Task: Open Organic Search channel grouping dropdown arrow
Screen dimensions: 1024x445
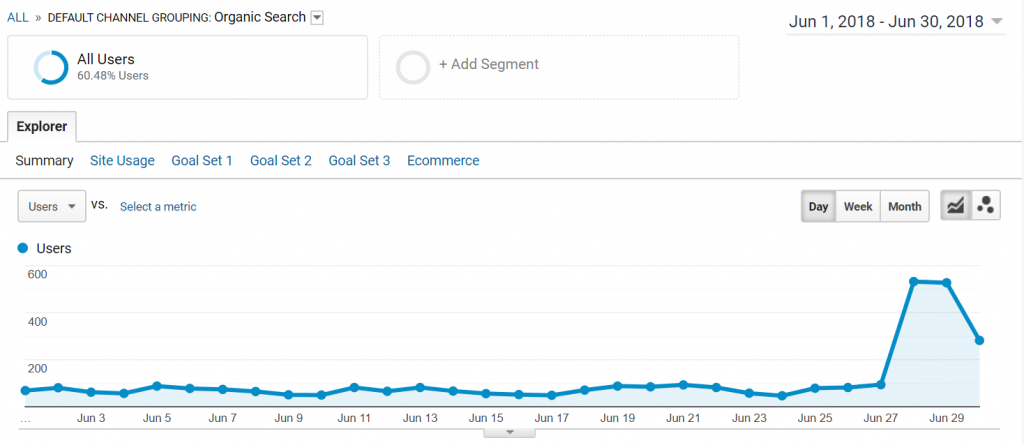Action: tap(317, 18)
